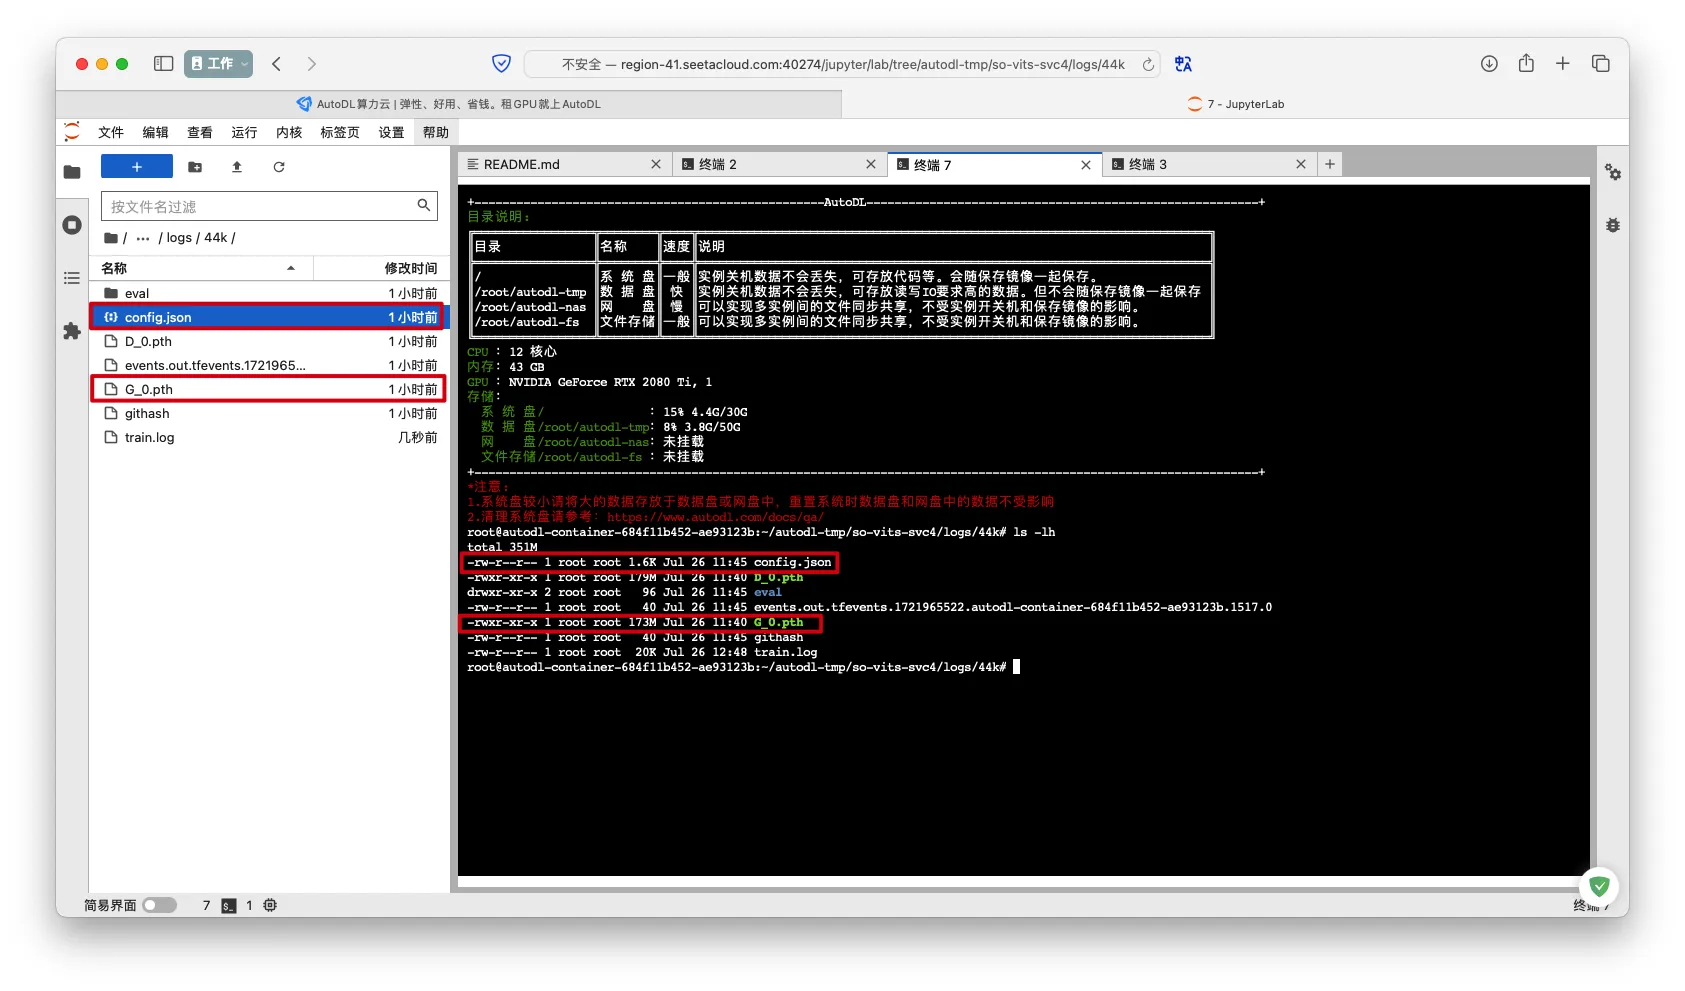Open the file browser sidebar icon
Viewport: 1685px width, 991px height.
pos(72,172)
